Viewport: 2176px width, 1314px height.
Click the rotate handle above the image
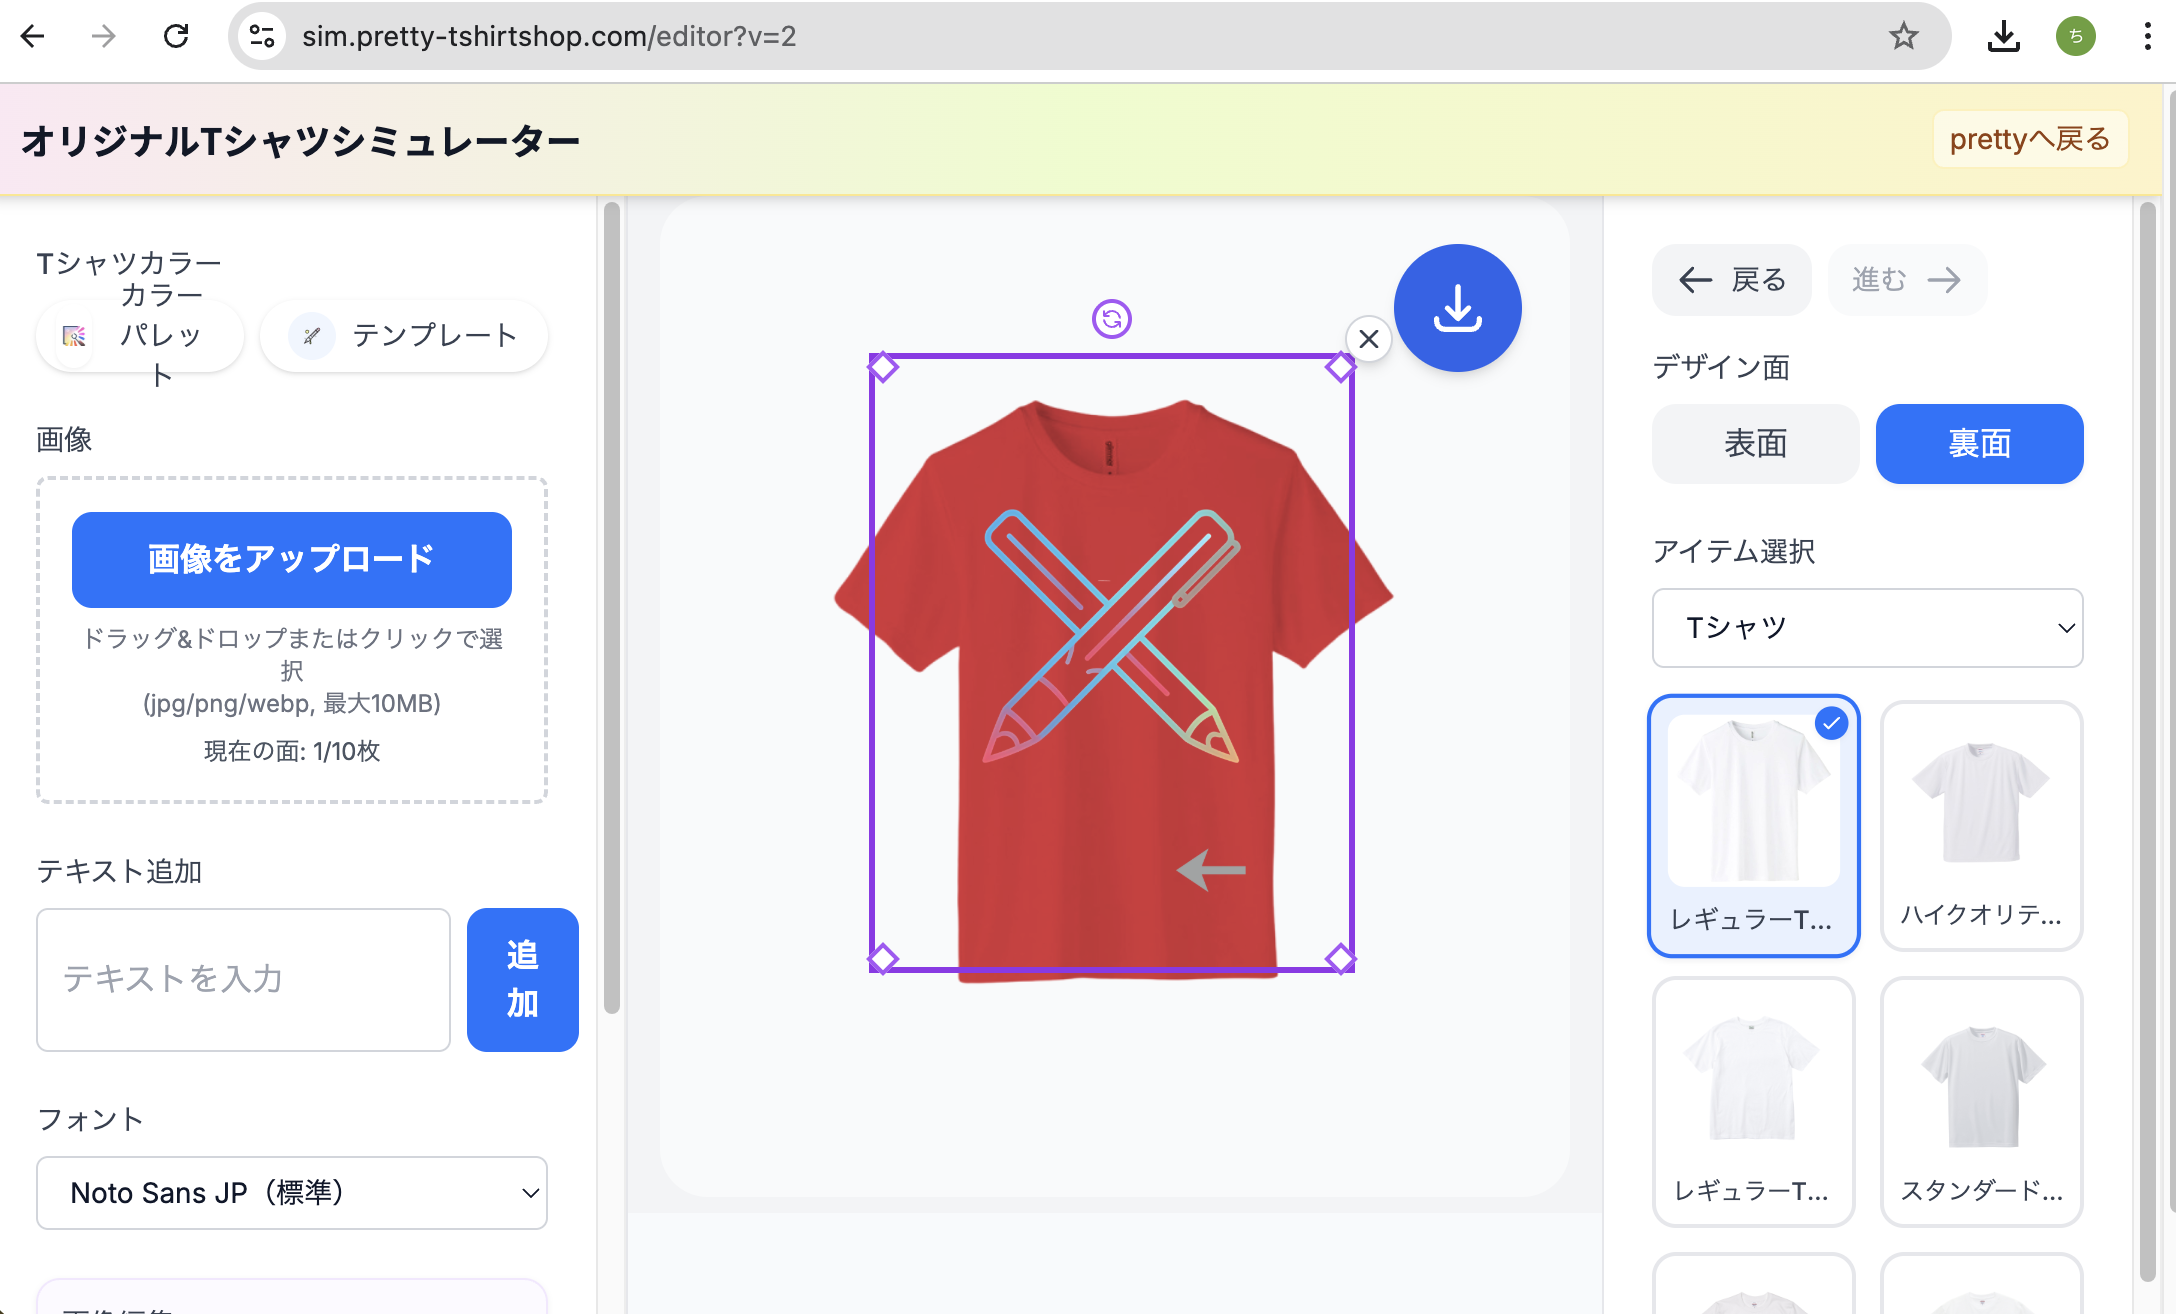[x=1111, y=319]
